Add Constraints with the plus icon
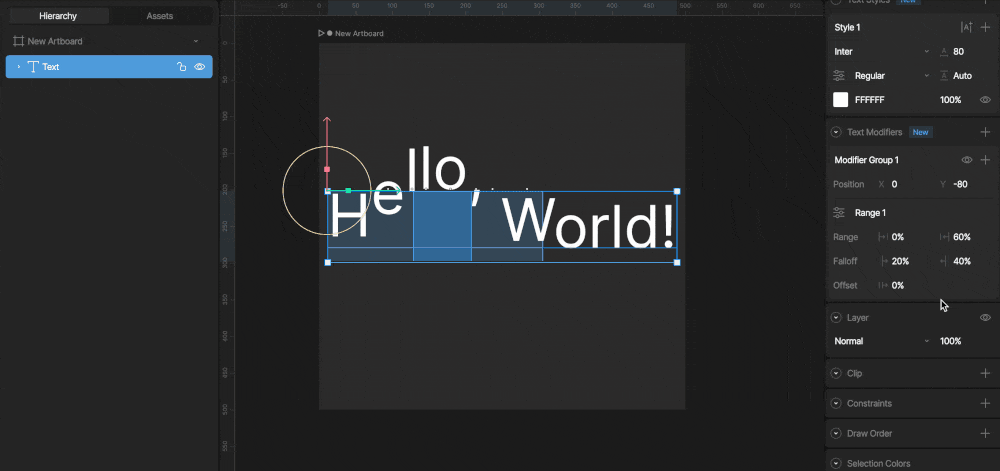 (985, 403)
